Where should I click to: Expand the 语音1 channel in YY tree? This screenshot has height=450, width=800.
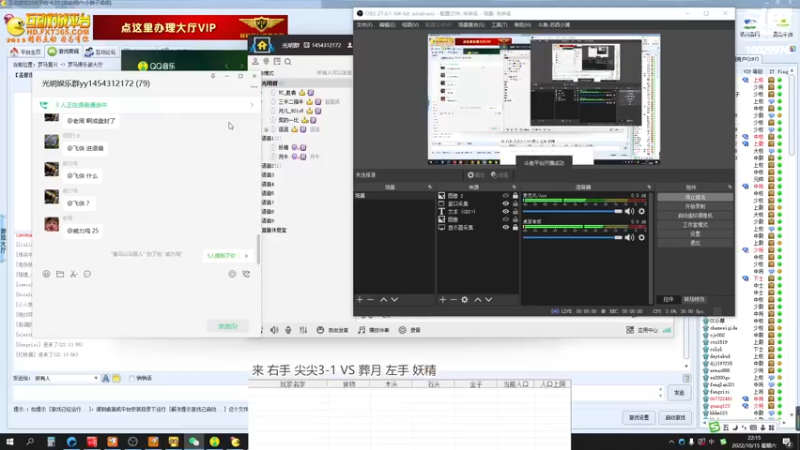point(271,138)
